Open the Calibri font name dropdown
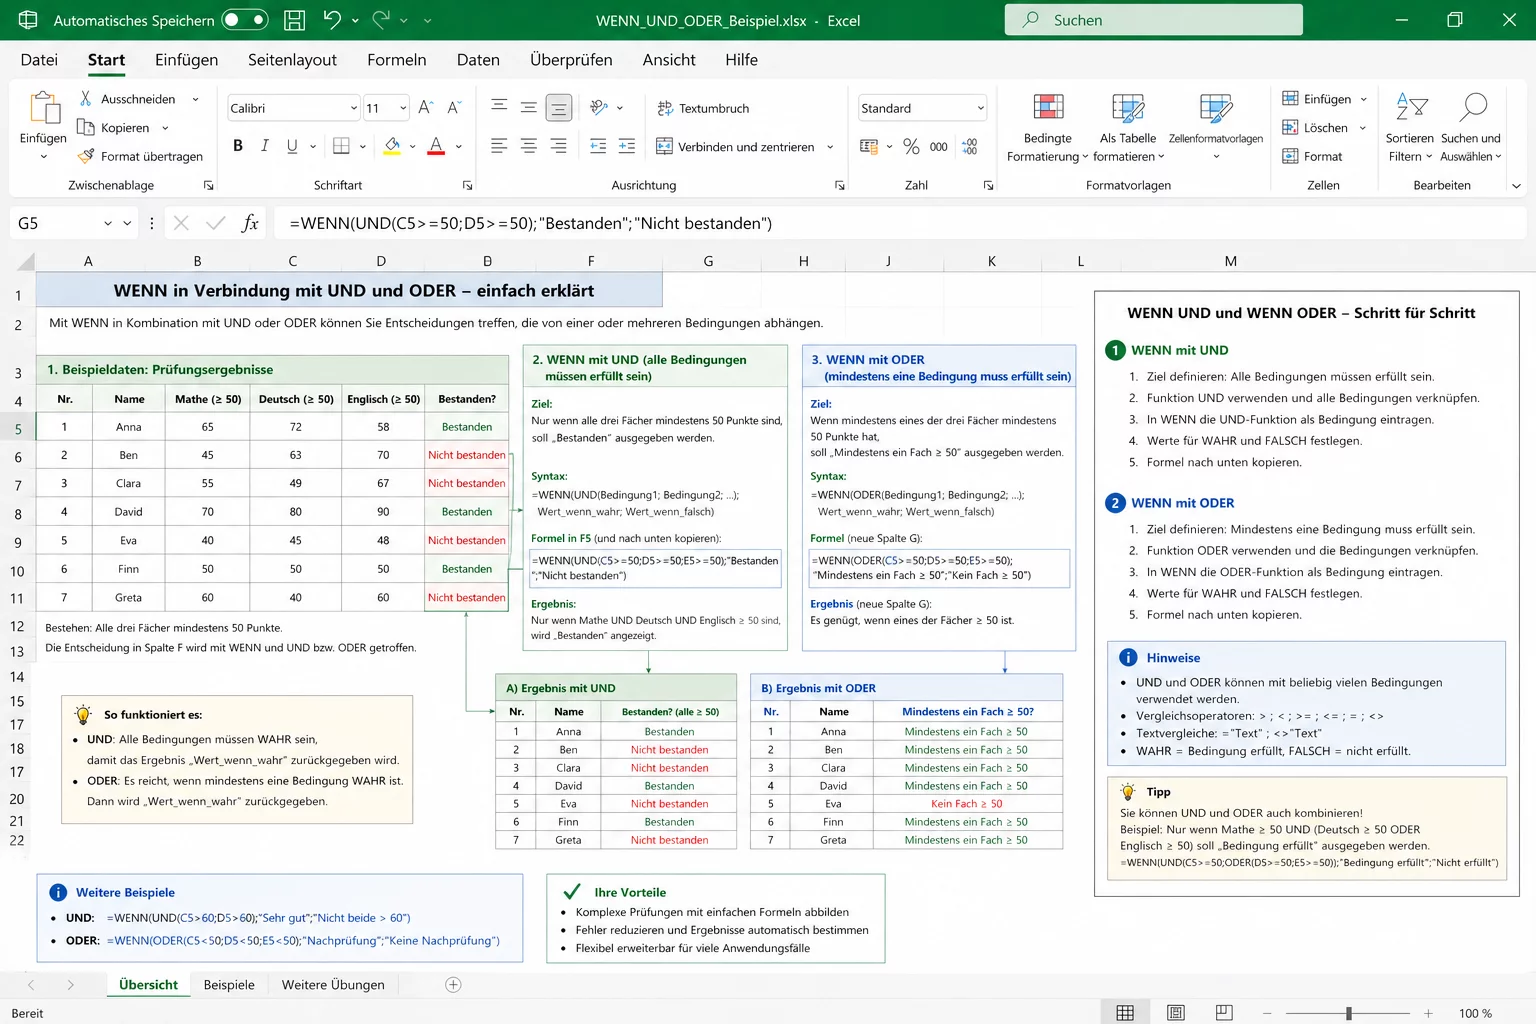The image size is (1536, 1024). [353, 108]
